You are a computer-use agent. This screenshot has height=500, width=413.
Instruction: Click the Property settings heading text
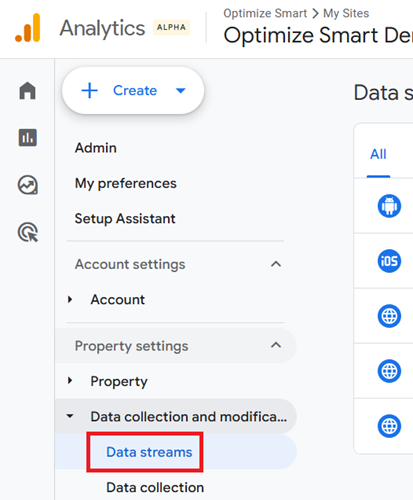pyautogui.click(x=131, y=346)
